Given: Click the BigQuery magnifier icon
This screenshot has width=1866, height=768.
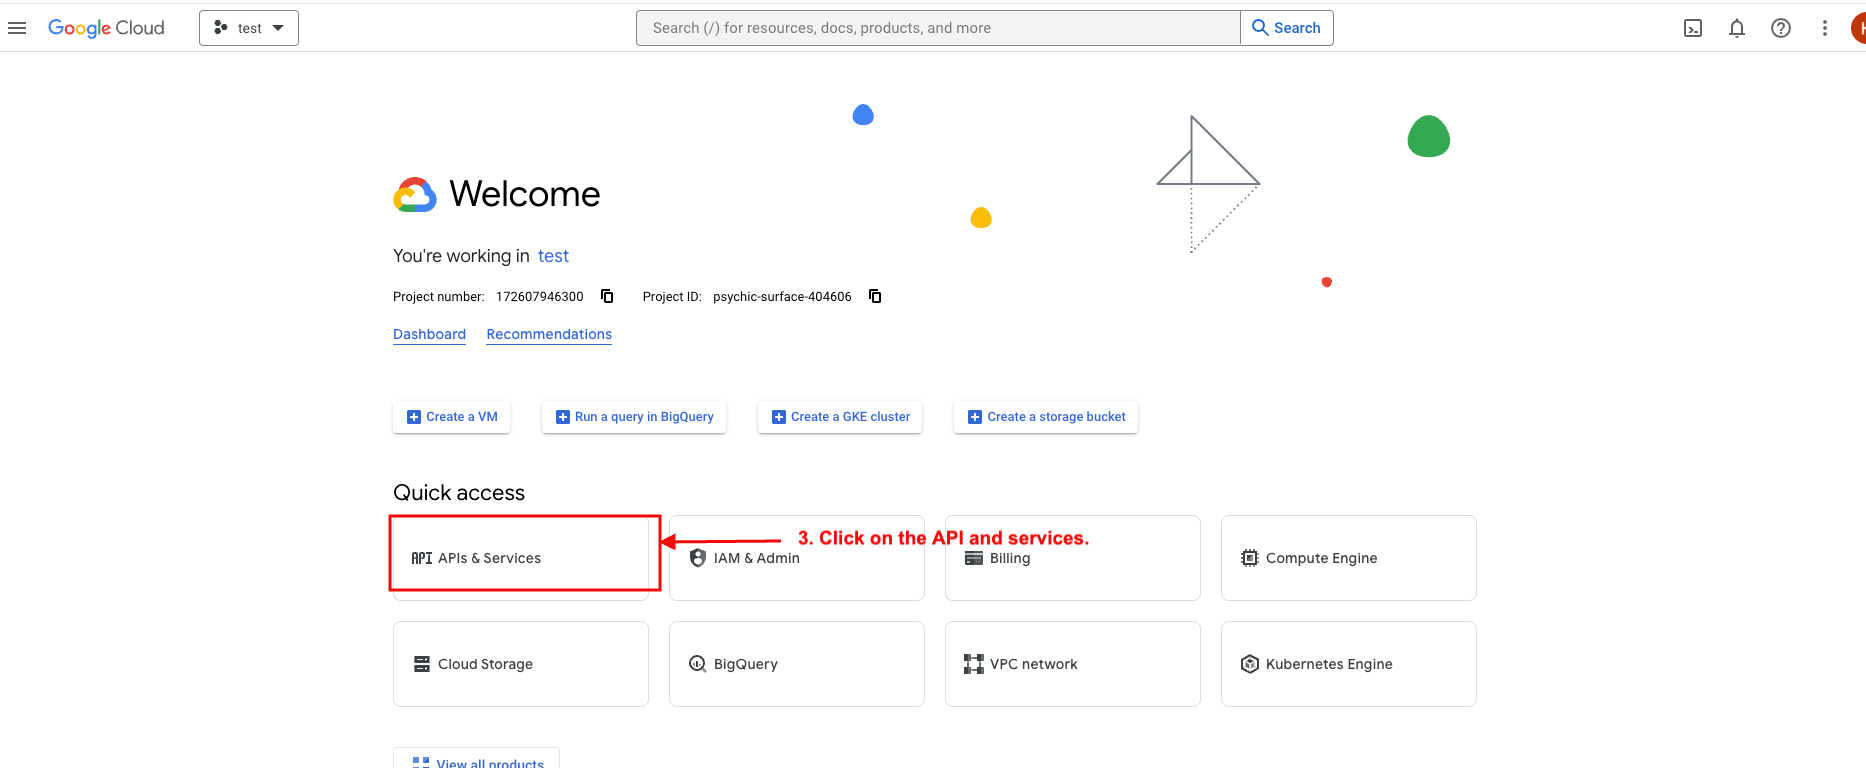Looking at the screenshot, I should (x=698, y=664).
